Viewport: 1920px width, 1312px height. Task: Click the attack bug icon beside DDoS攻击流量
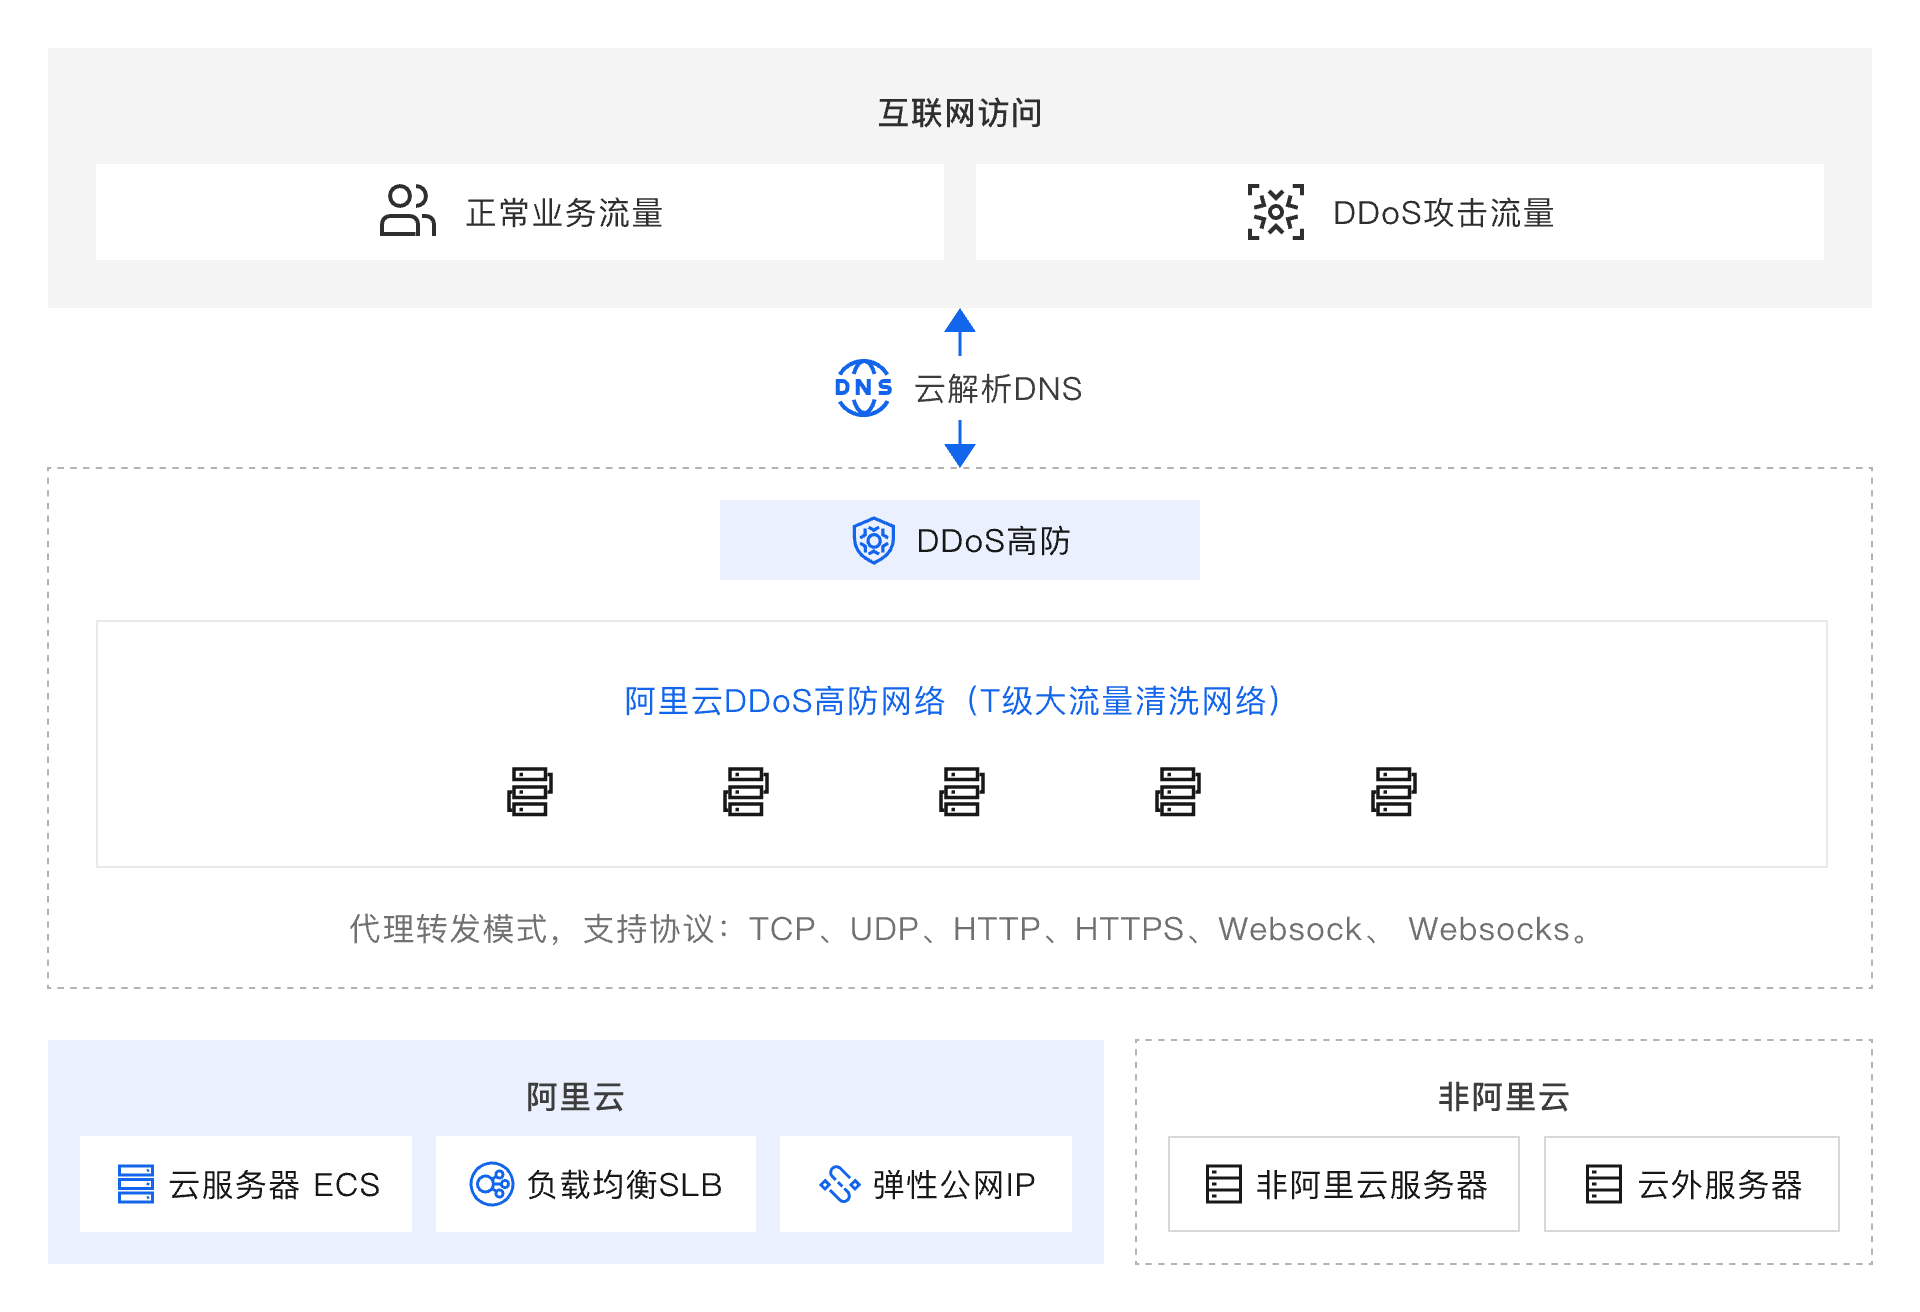coord(1276,212)
